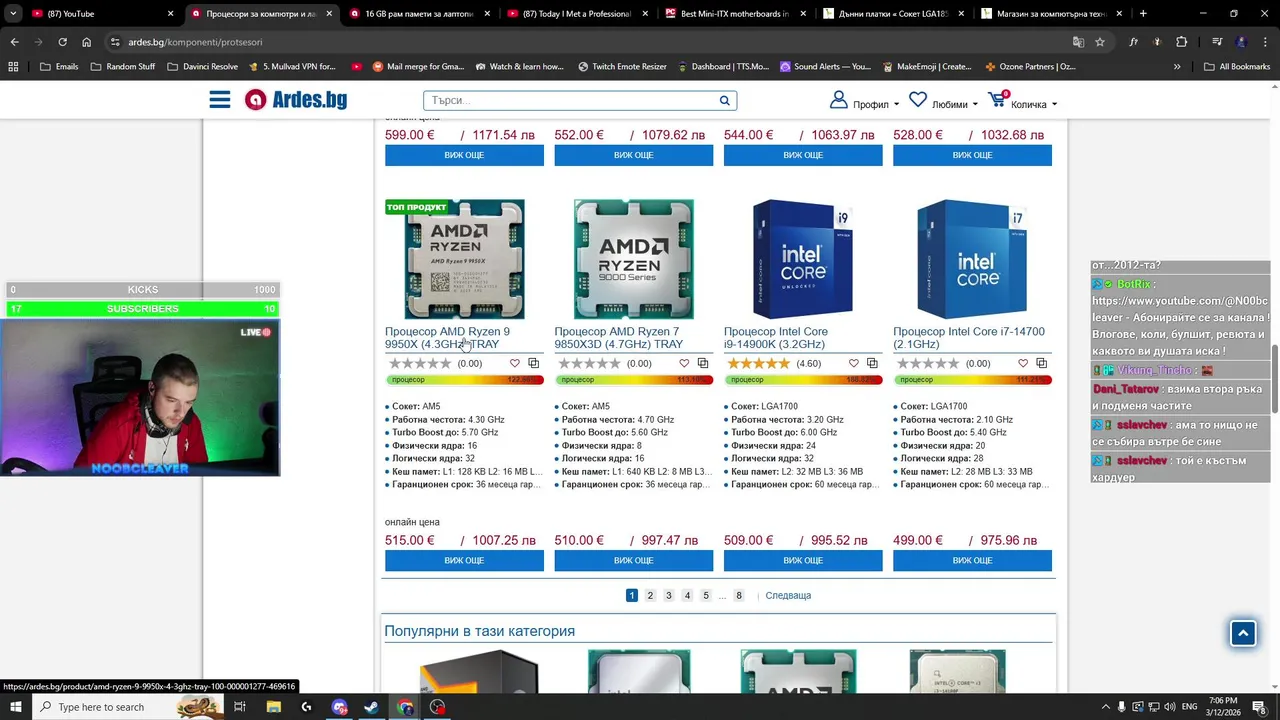Switch to the Дънни платки tab

pos(894,14)
